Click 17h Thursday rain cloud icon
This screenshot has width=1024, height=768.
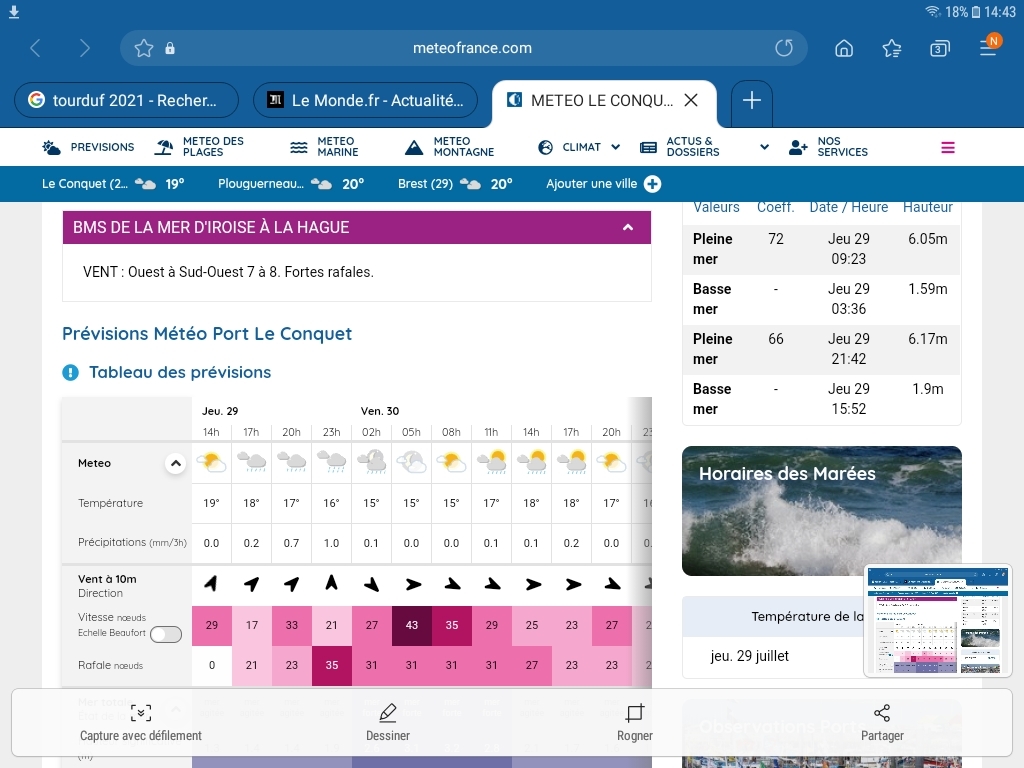[251, 462]
